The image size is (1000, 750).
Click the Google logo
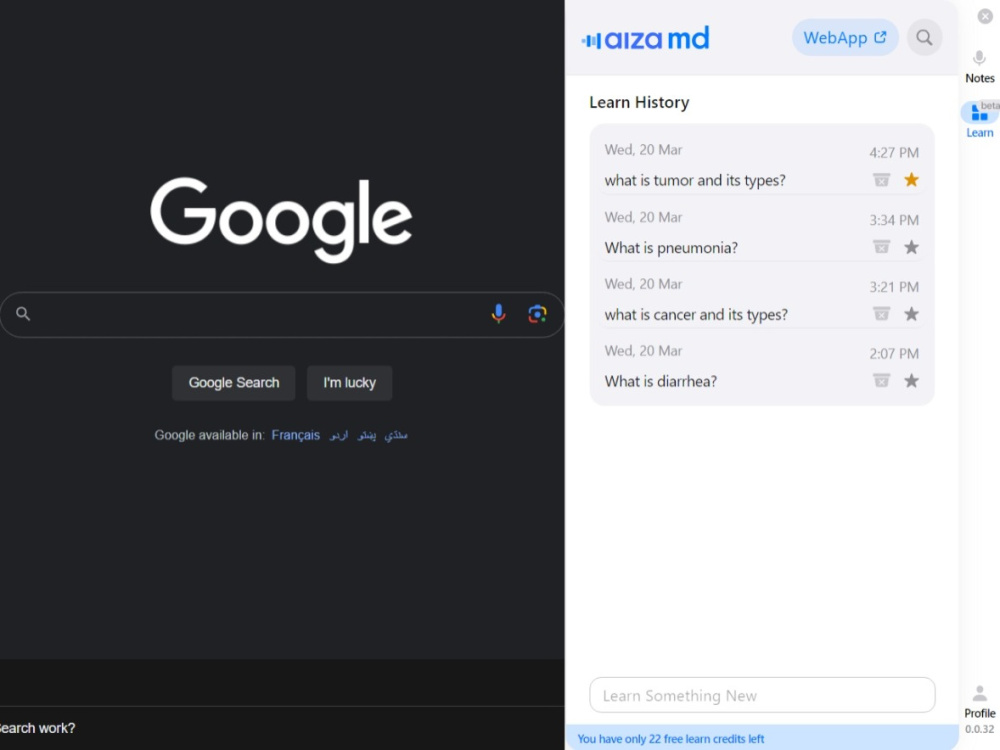[281, 219]
